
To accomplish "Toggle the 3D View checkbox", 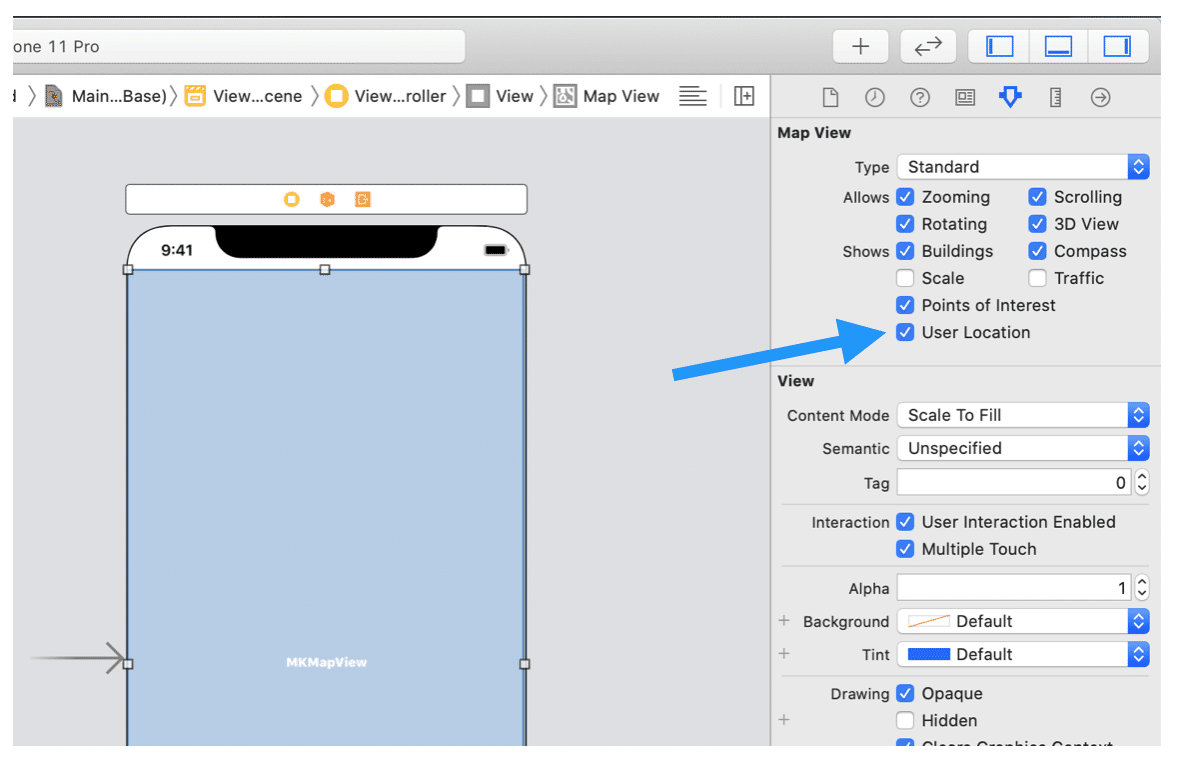I will 1038,224.
